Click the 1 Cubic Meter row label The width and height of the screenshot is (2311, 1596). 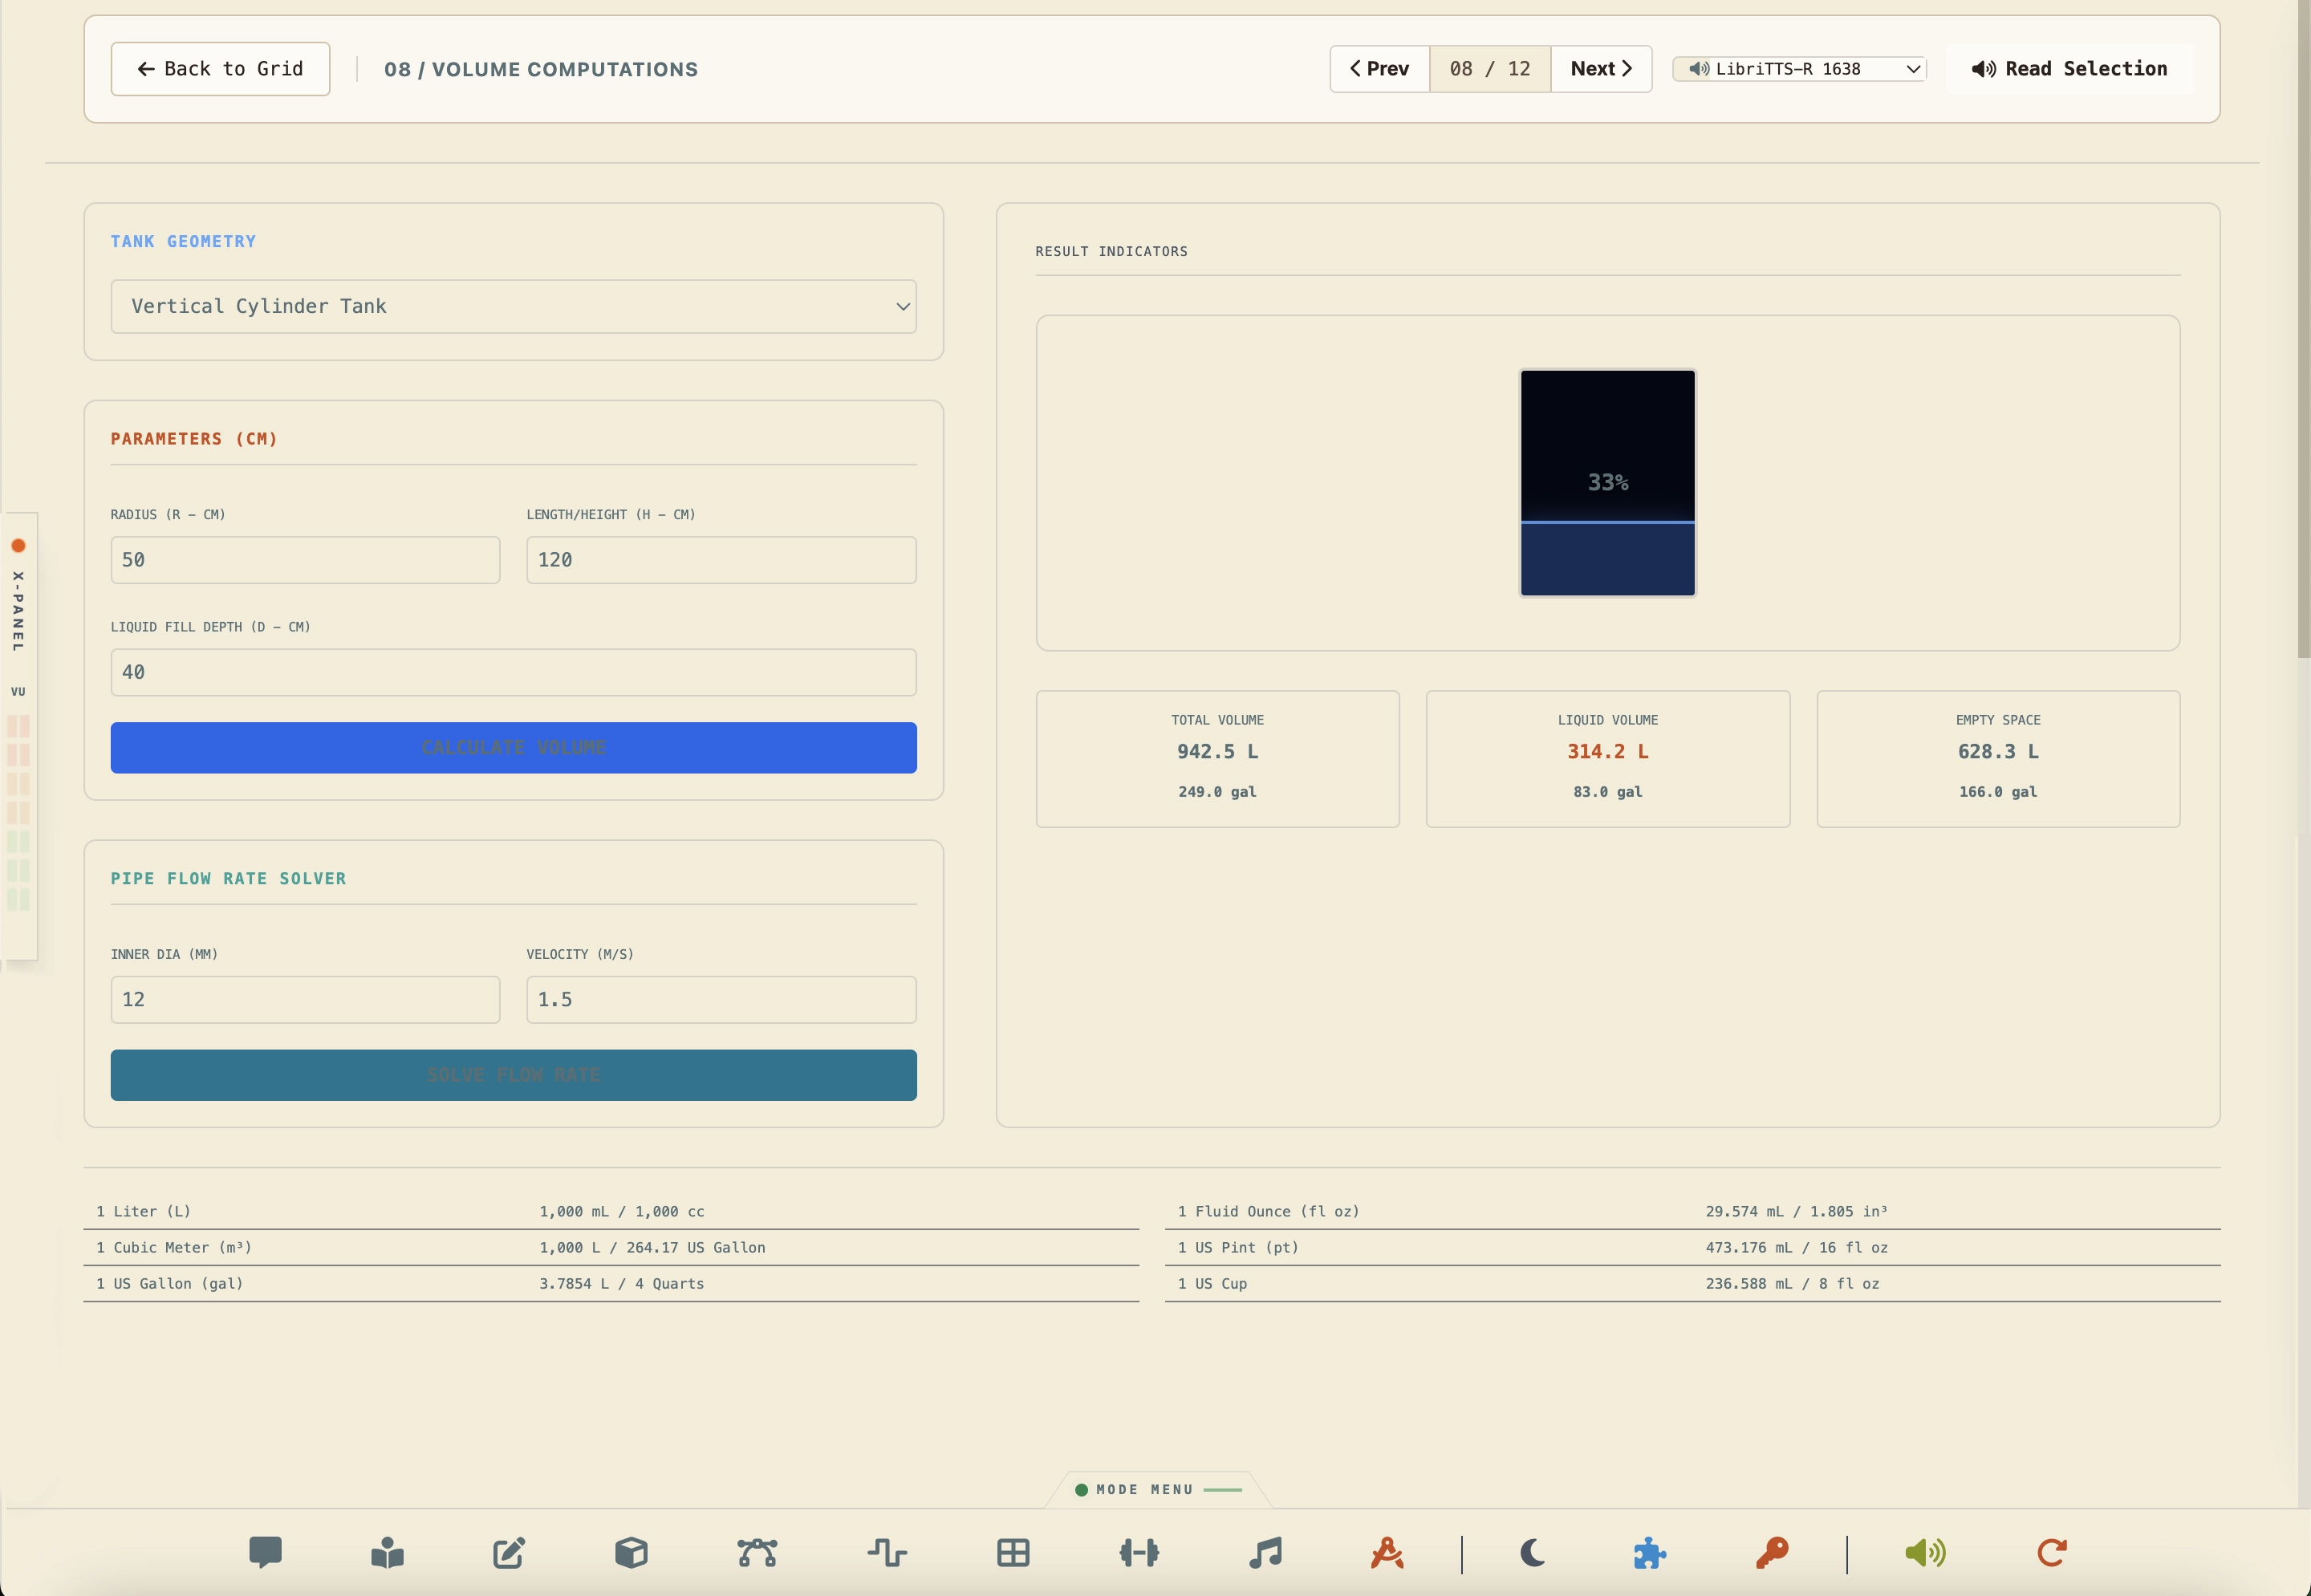(174, 1248)
